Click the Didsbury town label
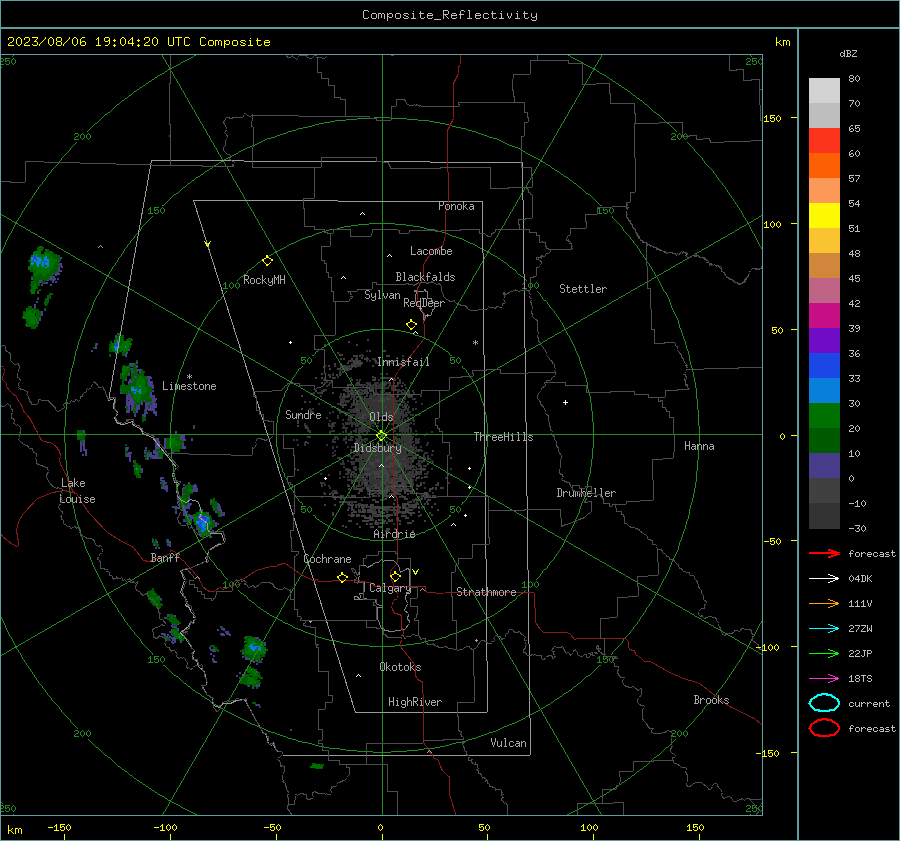The width and height of the screenshot is (900, 841). (x=377, y=448)
